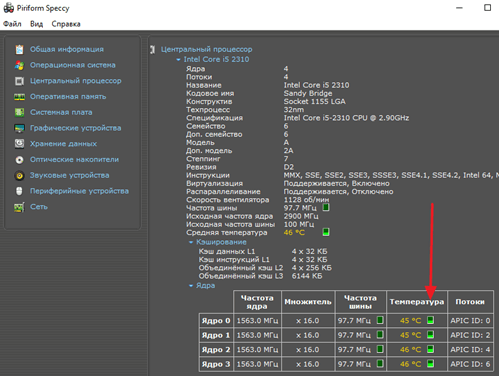Click the green indicator next to Средняя температура
The width and height of the screenshot is (499, 376).
pyautogui.click(x=326, y=232)
